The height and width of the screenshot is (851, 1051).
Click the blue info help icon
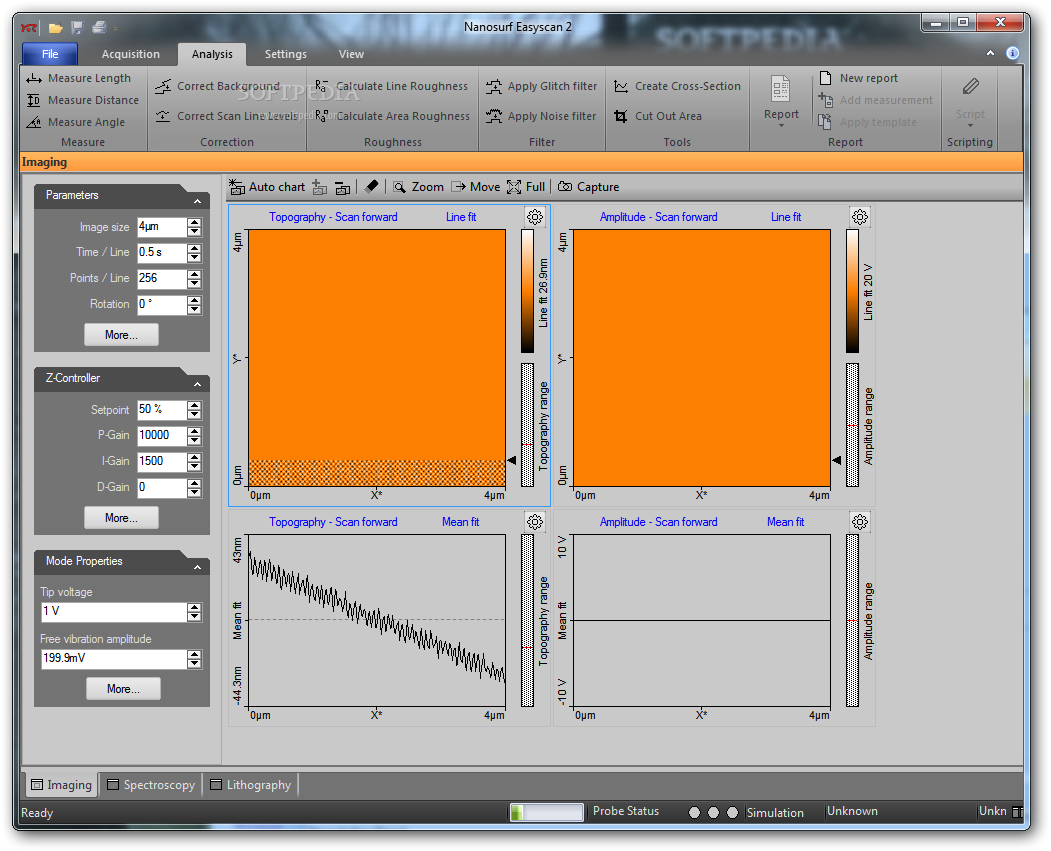pos(1013,53)
